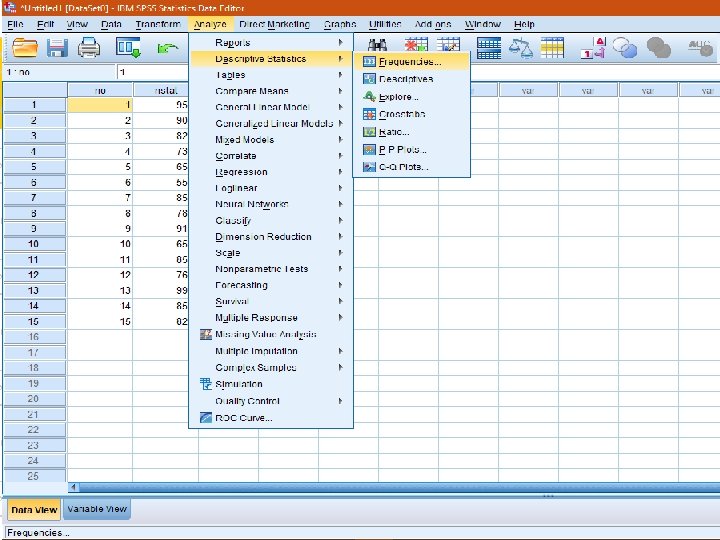This screenshot has width=720, height=540.
Task: Switch to the Variable View tab
Action: coord(97,509)
